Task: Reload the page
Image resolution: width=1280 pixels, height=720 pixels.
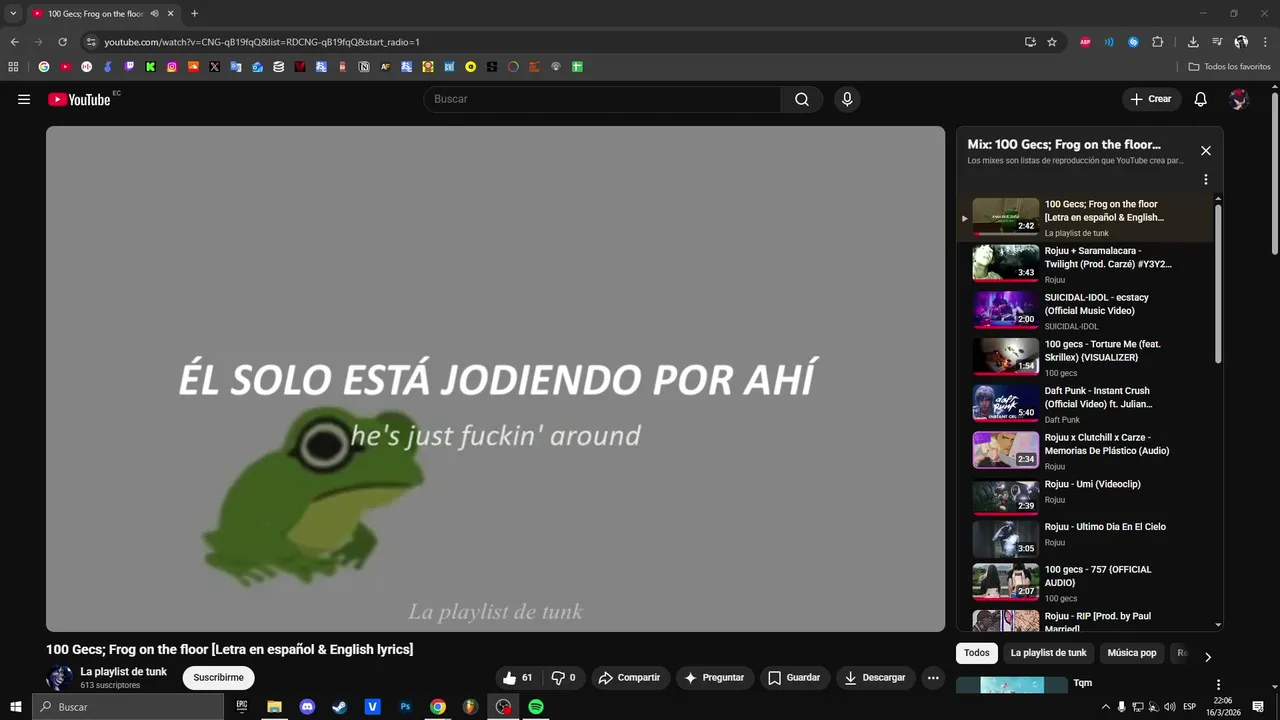Action: pos(62,42)
